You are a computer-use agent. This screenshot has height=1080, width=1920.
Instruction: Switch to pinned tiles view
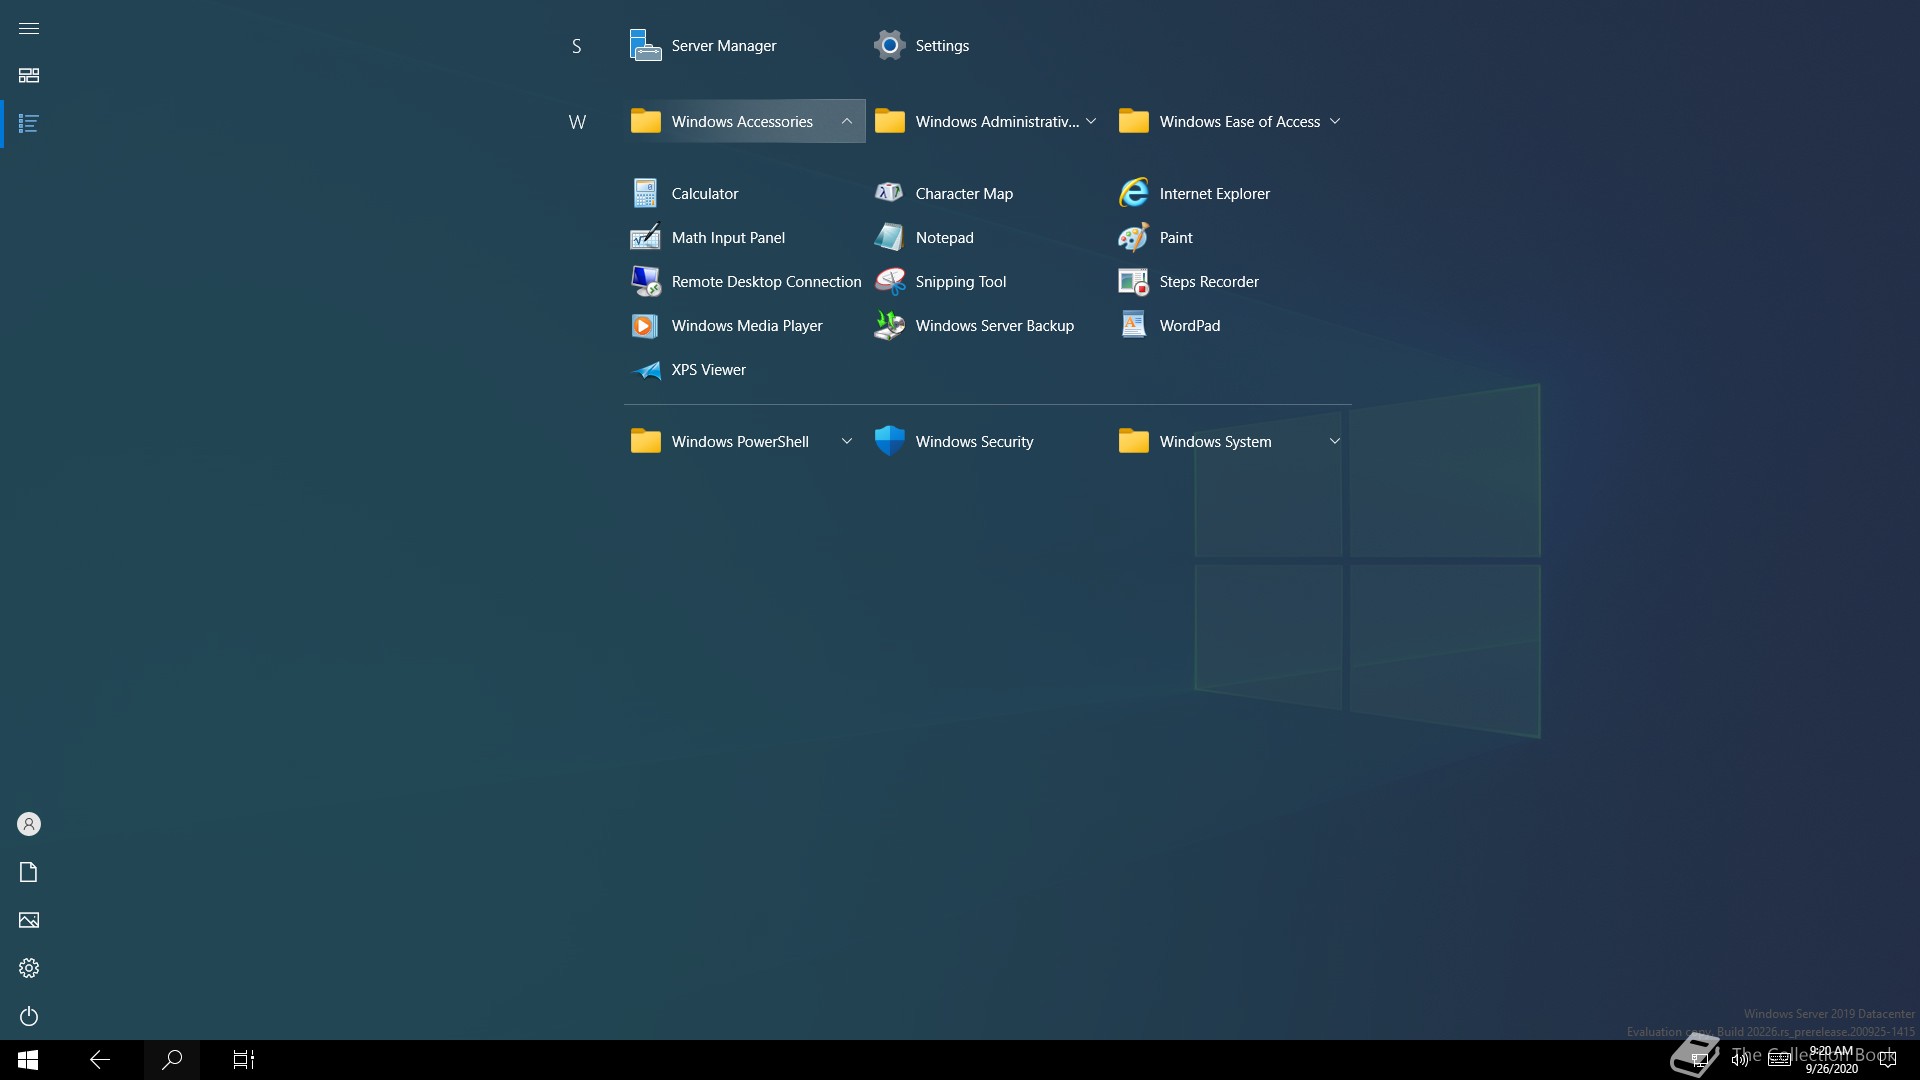pos(29,76)
